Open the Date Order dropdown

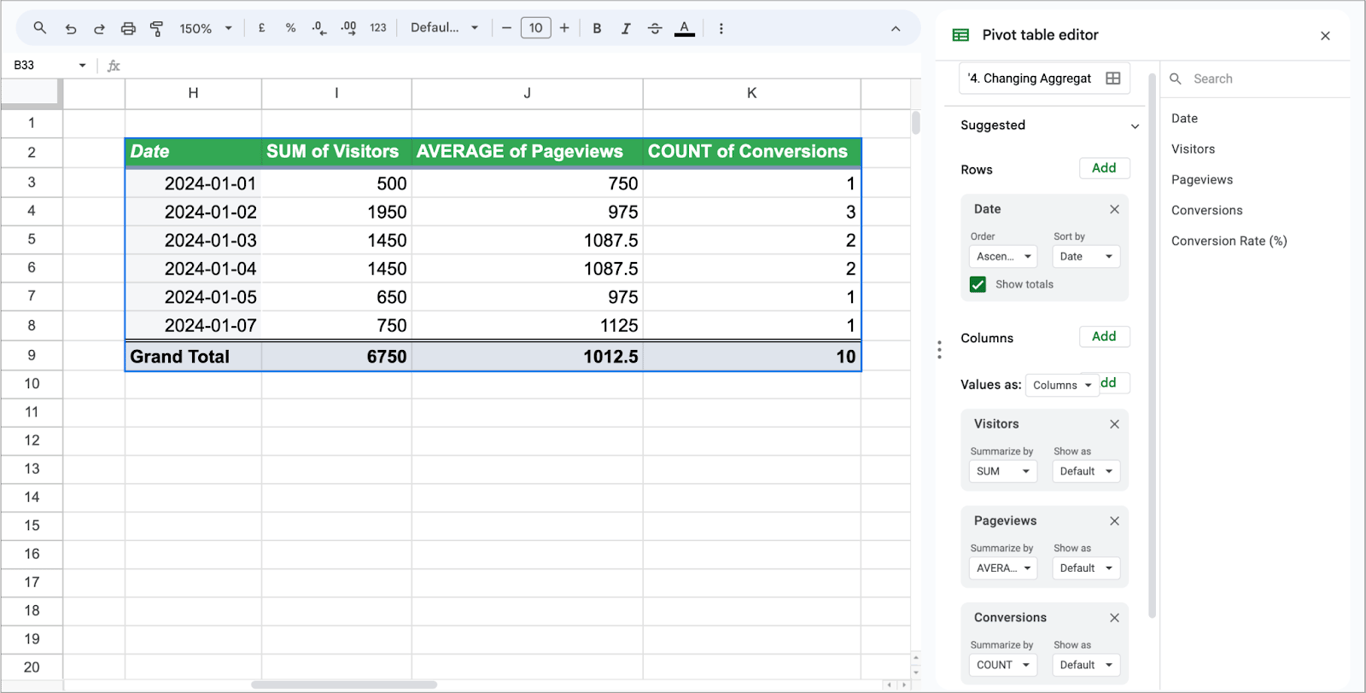(1002, 256)
